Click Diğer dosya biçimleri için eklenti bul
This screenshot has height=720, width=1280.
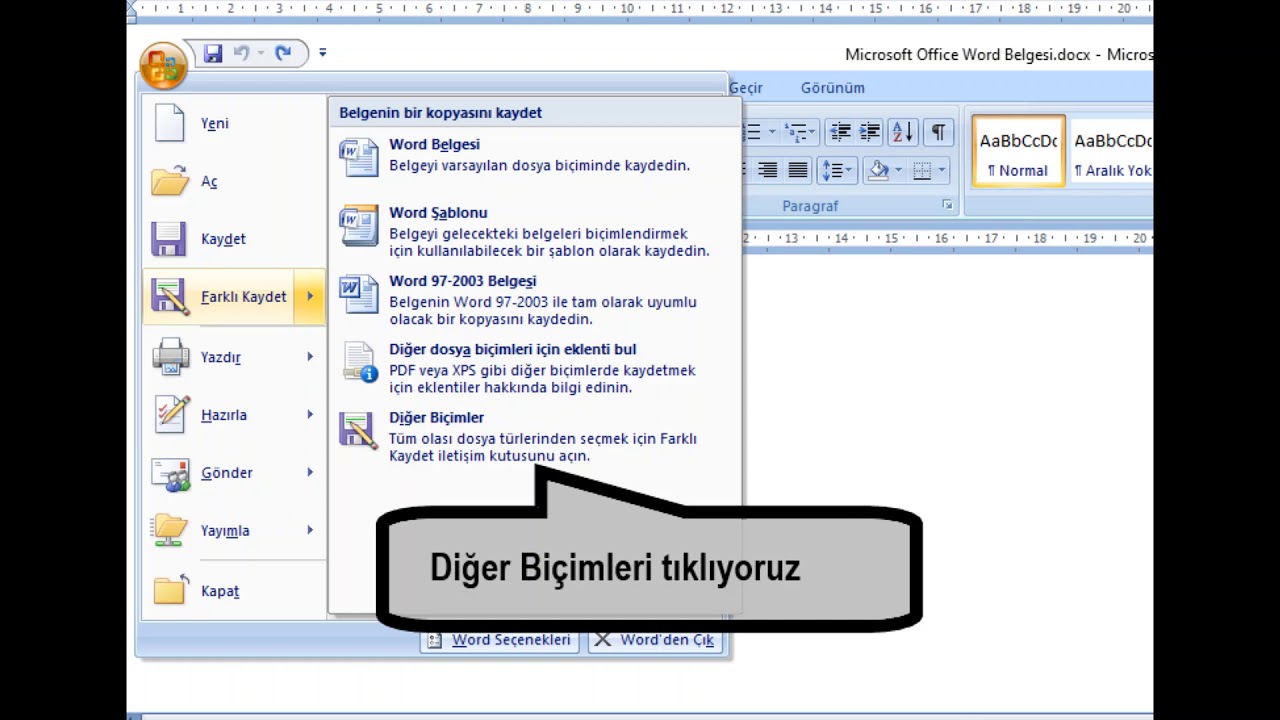pyautogui.click(x=534, y=368)
